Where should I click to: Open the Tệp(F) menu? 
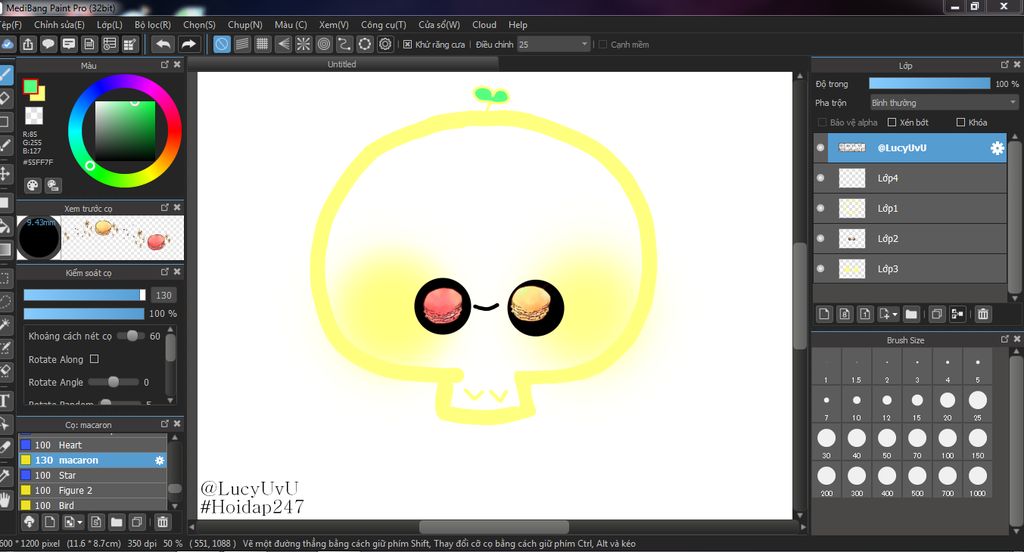[10, 25]
